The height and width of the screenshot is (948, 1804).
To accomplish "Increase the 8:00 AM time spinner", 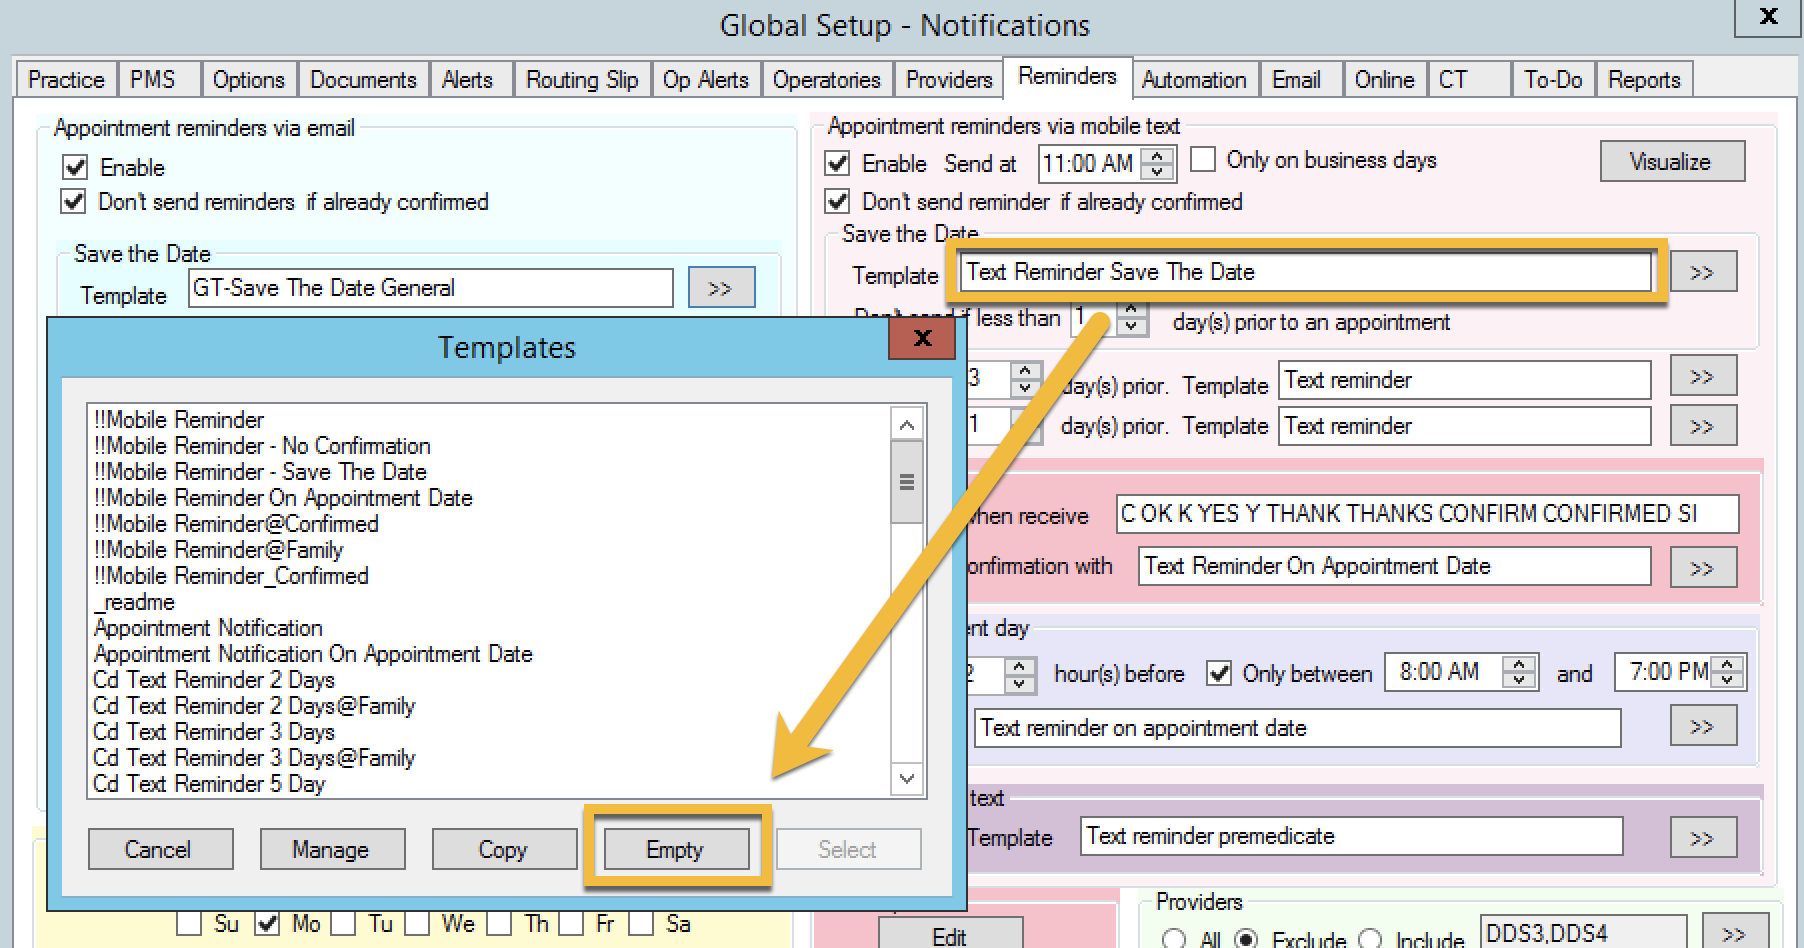I will tap(1519, 664).
